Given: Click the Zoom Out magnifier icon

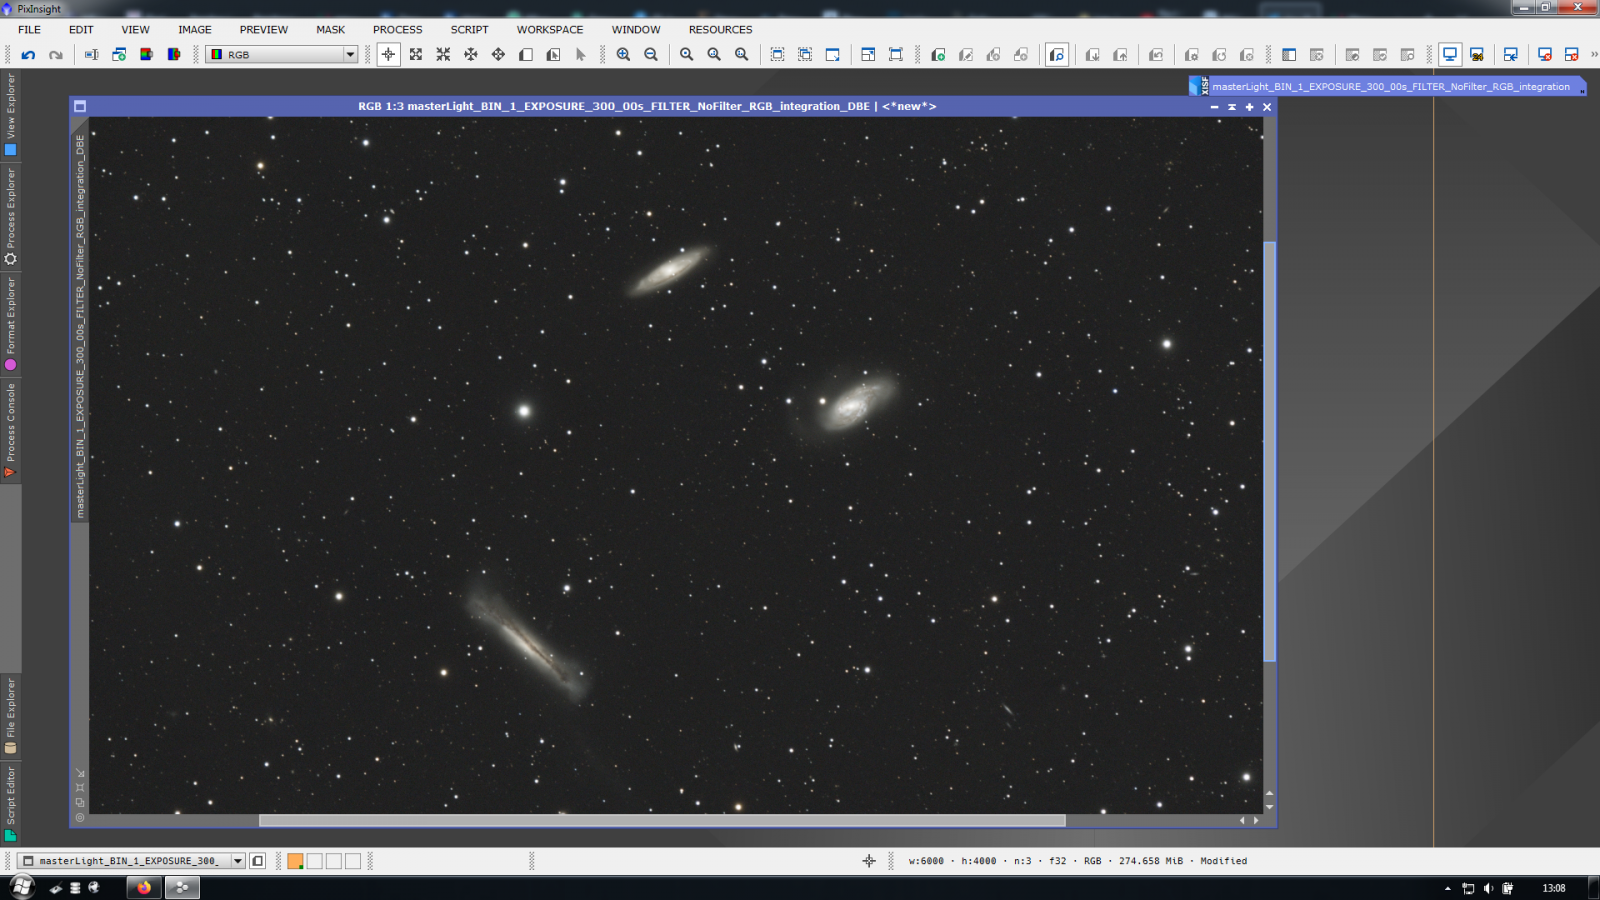Looking at the screenshot, I should point(651,55).
